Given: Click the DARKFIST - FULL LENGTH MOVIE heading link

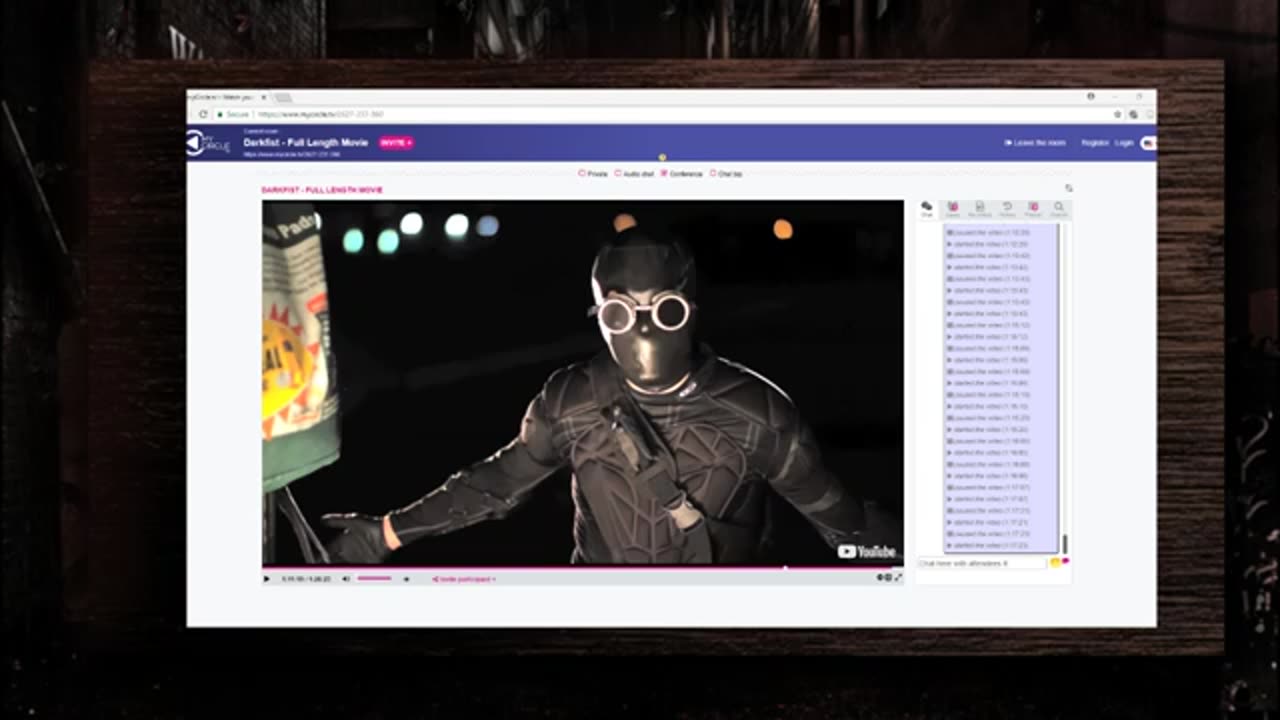Looking at the screenshot, I should [x=322, y=189].
